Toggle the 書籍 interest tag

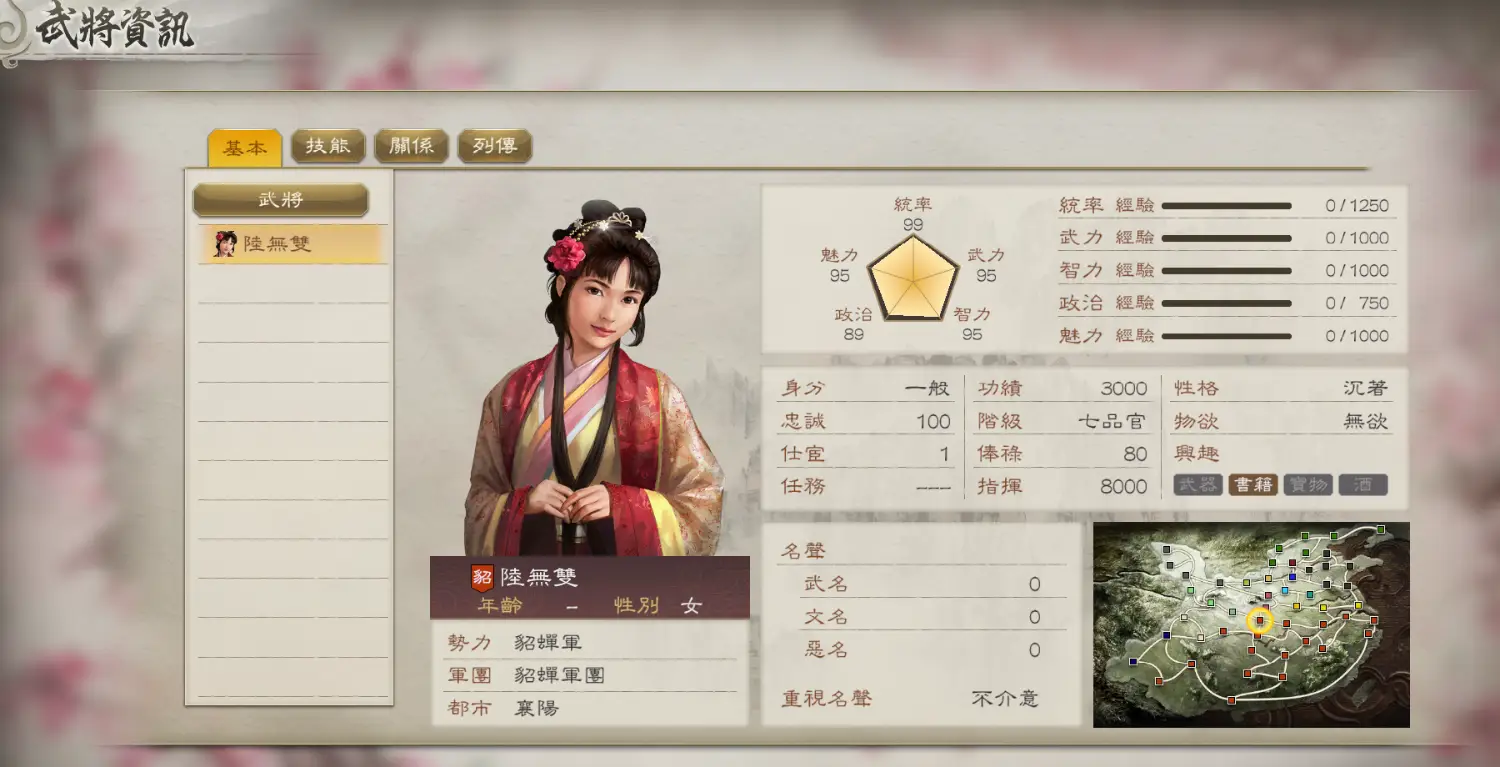[1253, 485]
